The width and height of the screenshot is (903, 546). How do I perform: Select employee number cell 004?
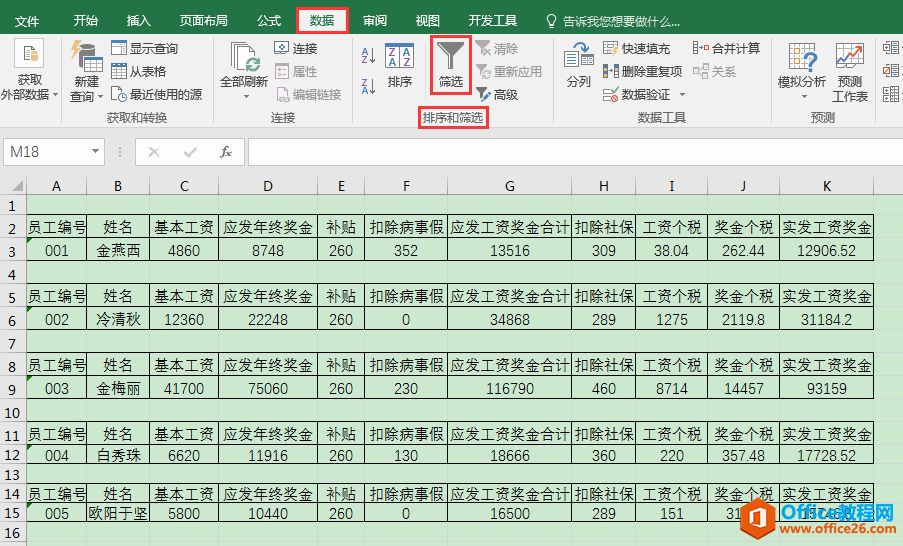click(x=56, y=455)
